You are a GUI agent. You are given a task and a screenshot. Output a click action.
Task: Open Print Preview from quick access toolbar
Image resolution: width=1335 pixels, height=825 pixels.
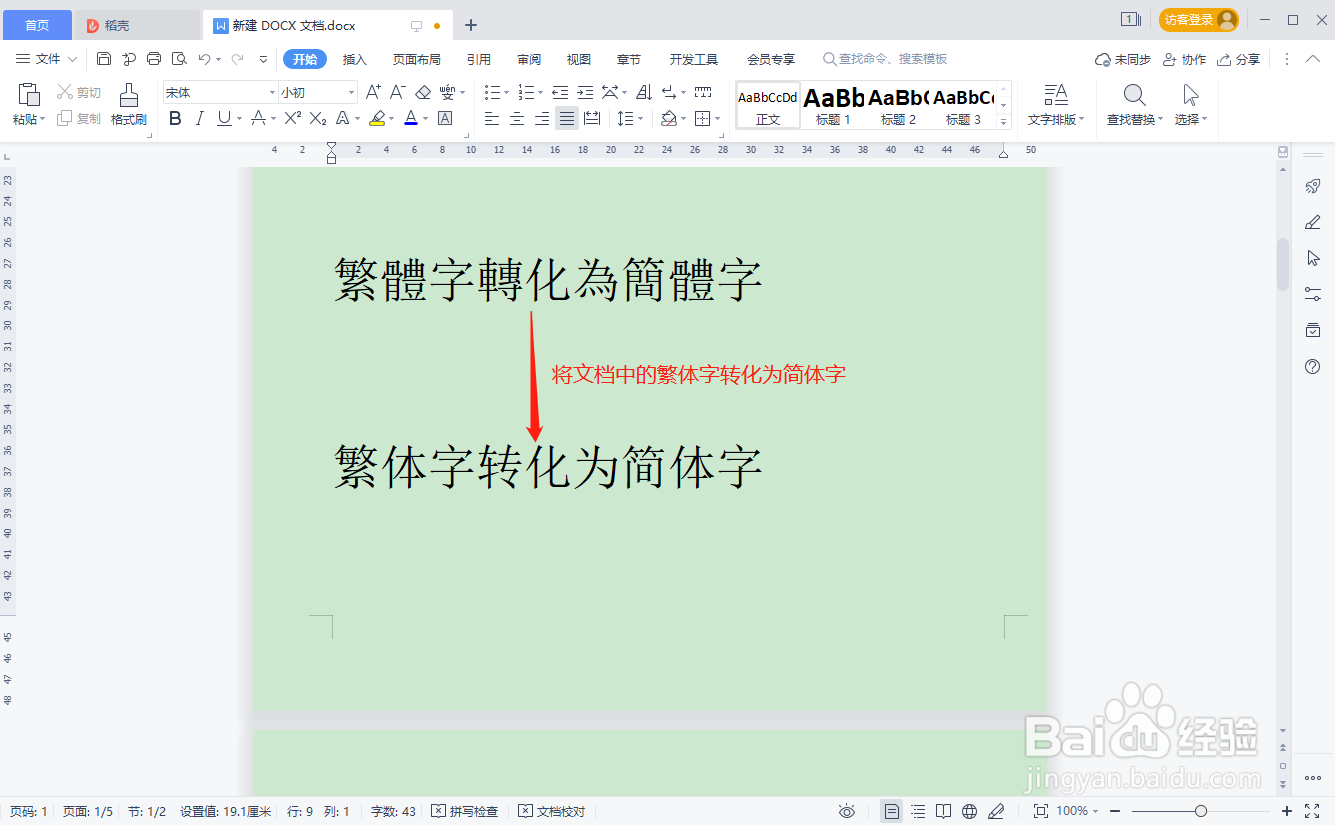[x=179, y=59]
